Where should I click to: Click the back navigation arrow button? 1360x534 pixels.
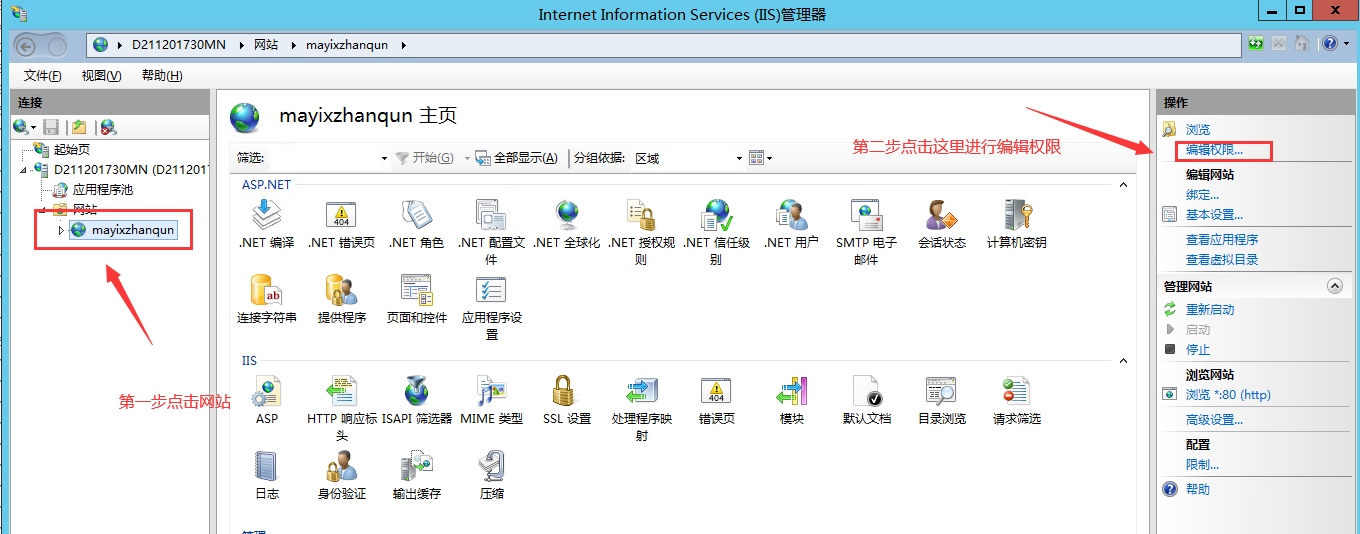26,45
